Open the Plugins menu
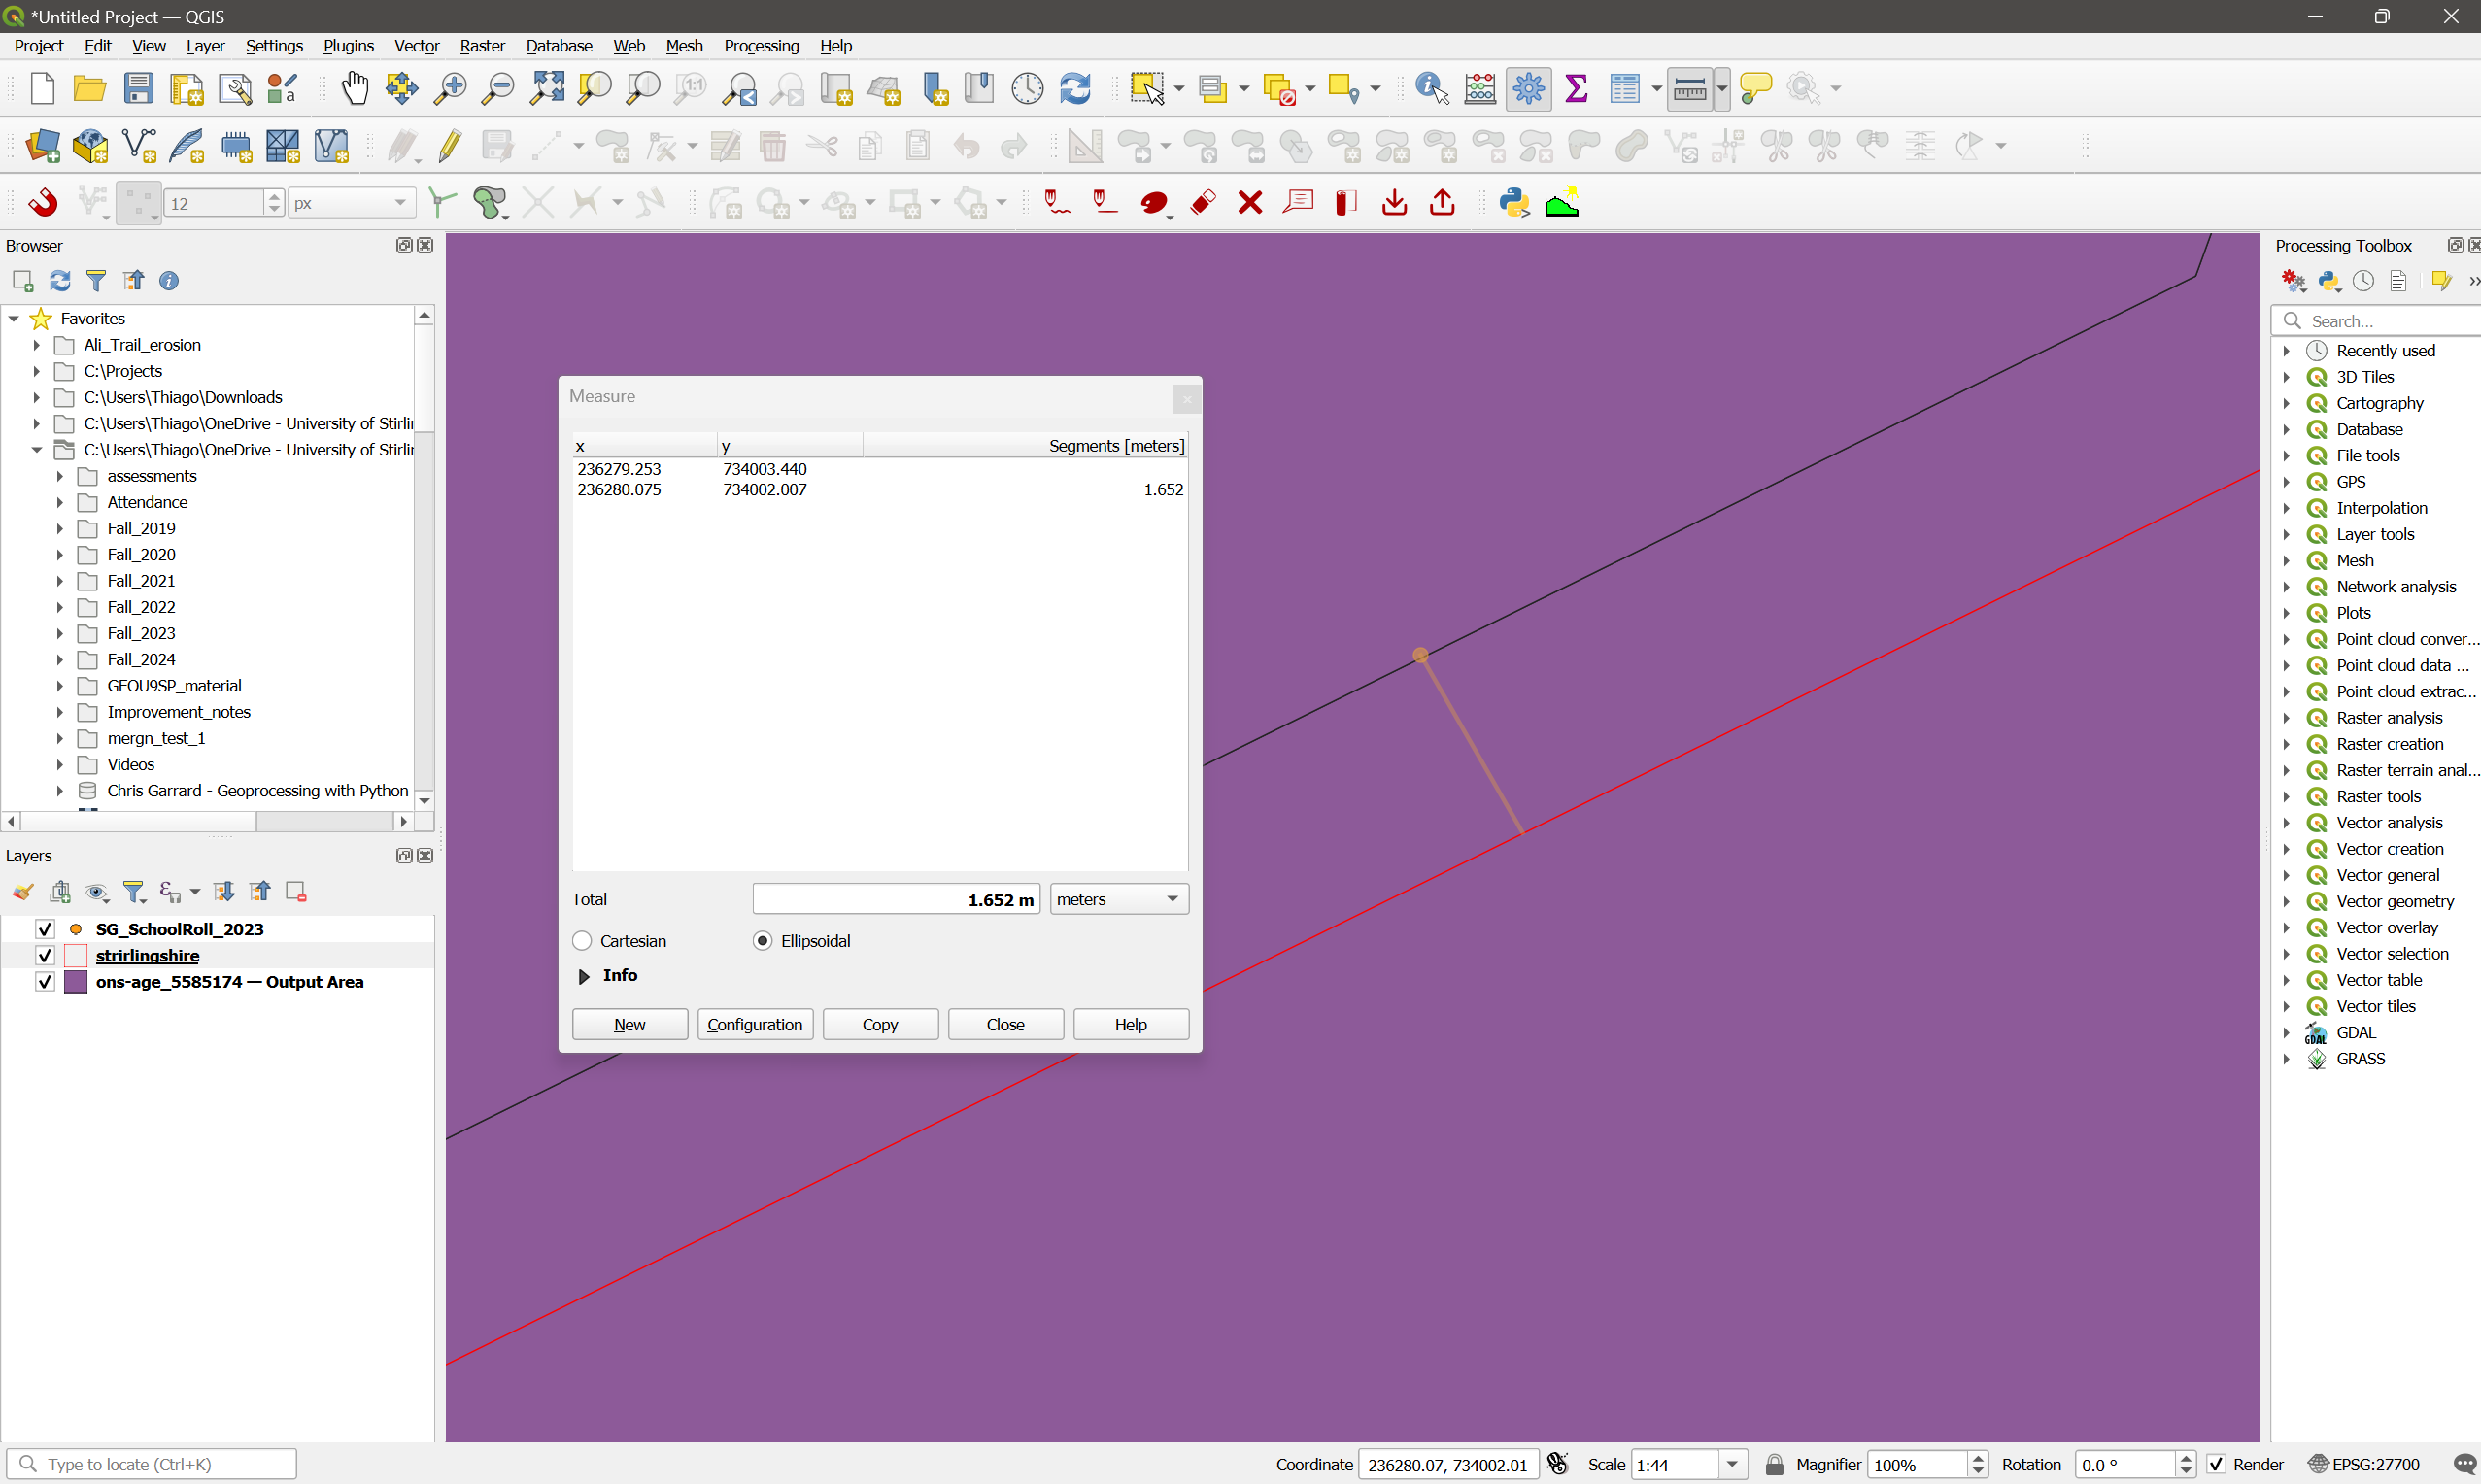This screenshot has width=2481, height=1484. coord(348,46)
